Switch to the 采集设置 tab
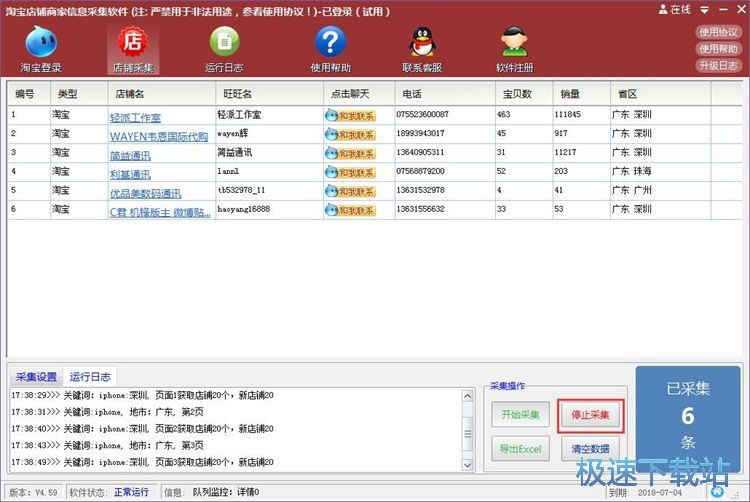Viewport: 750px width, 502px height. point(36,377)
